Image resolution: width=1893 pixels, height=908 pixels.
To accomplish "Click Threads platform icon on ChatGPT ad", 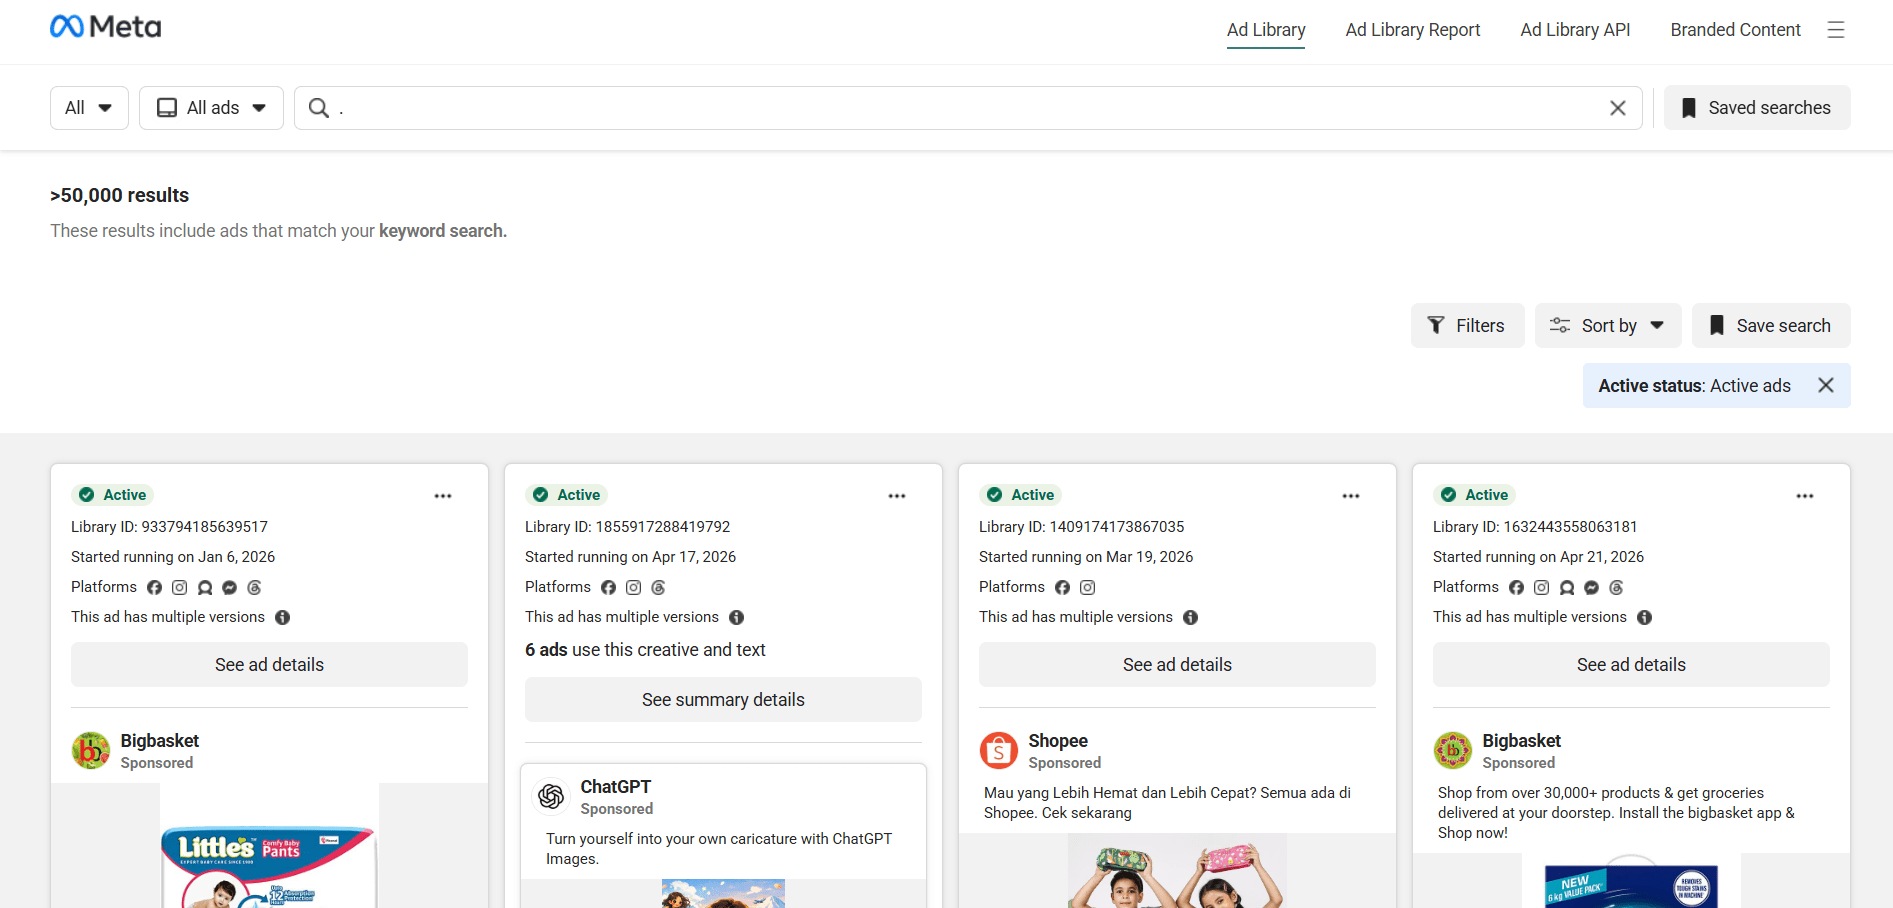I will tap(659, 588).
